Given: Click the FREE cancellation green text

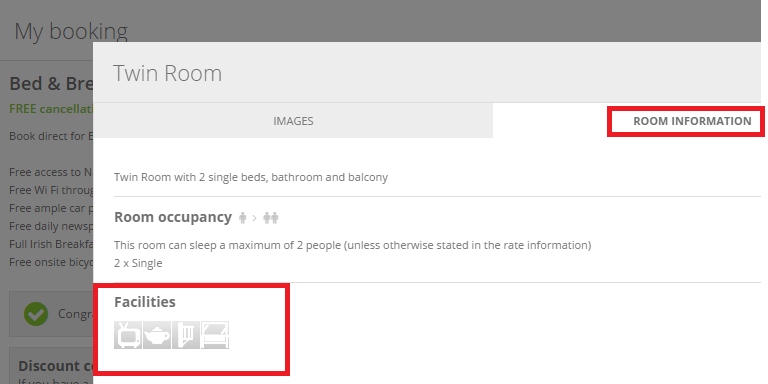Looking at the screenshot, I should coord(51,109).
